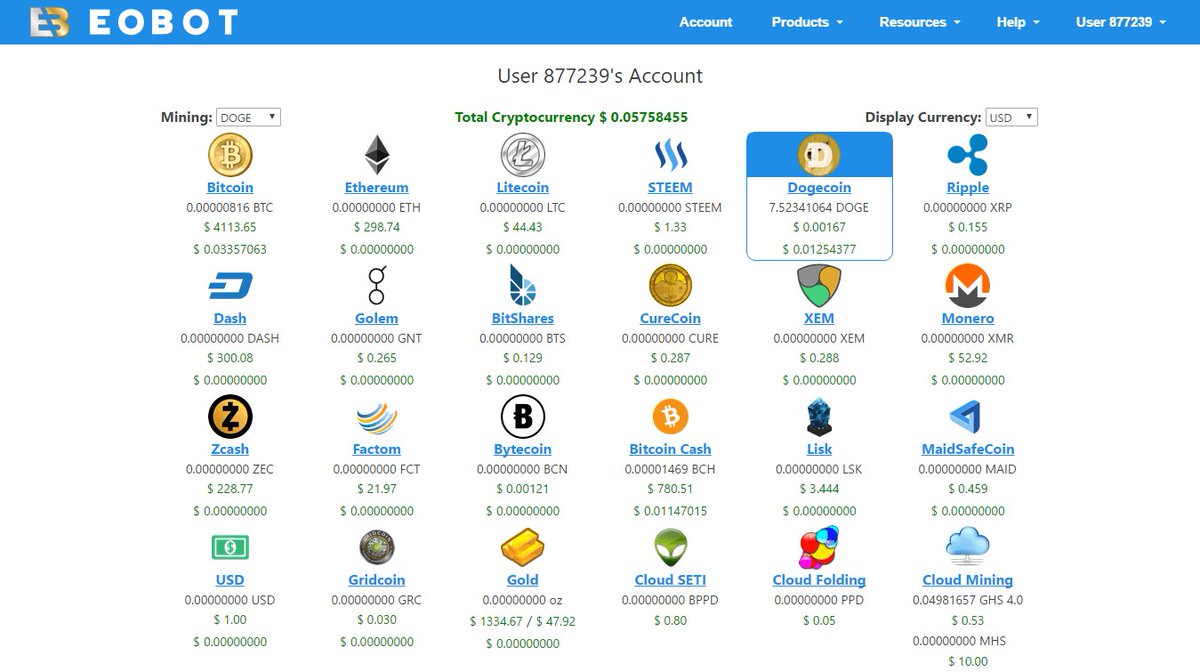Select the Cloud SETI alien icon
The width and height of the screenshot is (1200, 672).
pyautogui.click(x=670, y=547)
